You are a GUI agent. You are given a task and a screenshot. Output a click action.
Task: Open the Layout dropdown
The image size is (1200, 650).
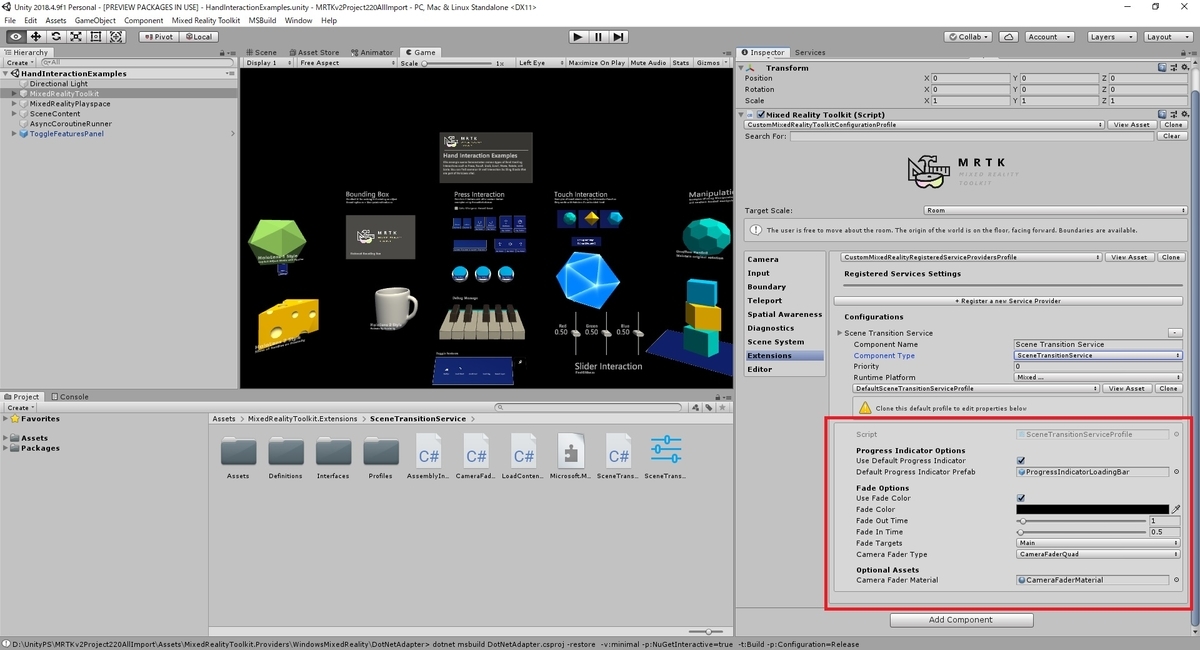1167,36
